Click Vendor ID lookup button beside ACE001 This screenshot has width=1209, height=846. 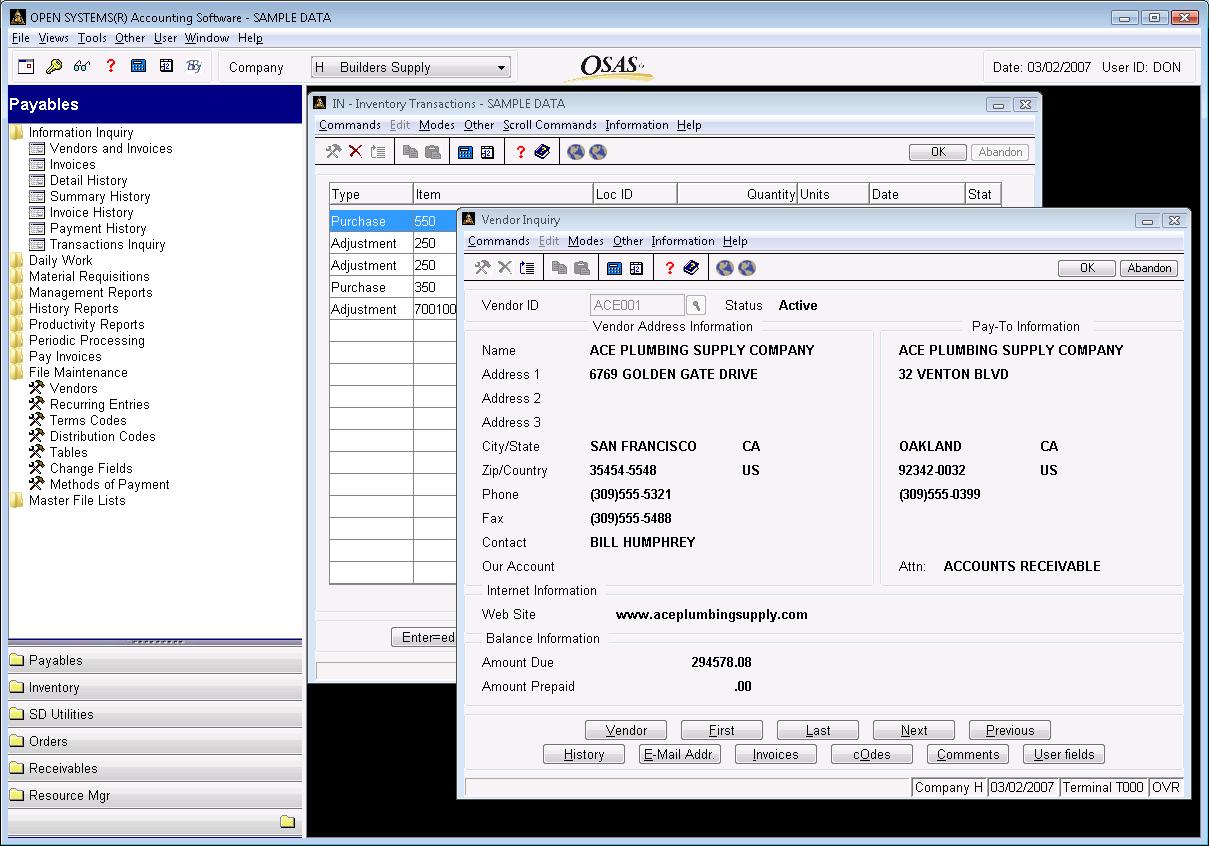(x=697, y=306)
